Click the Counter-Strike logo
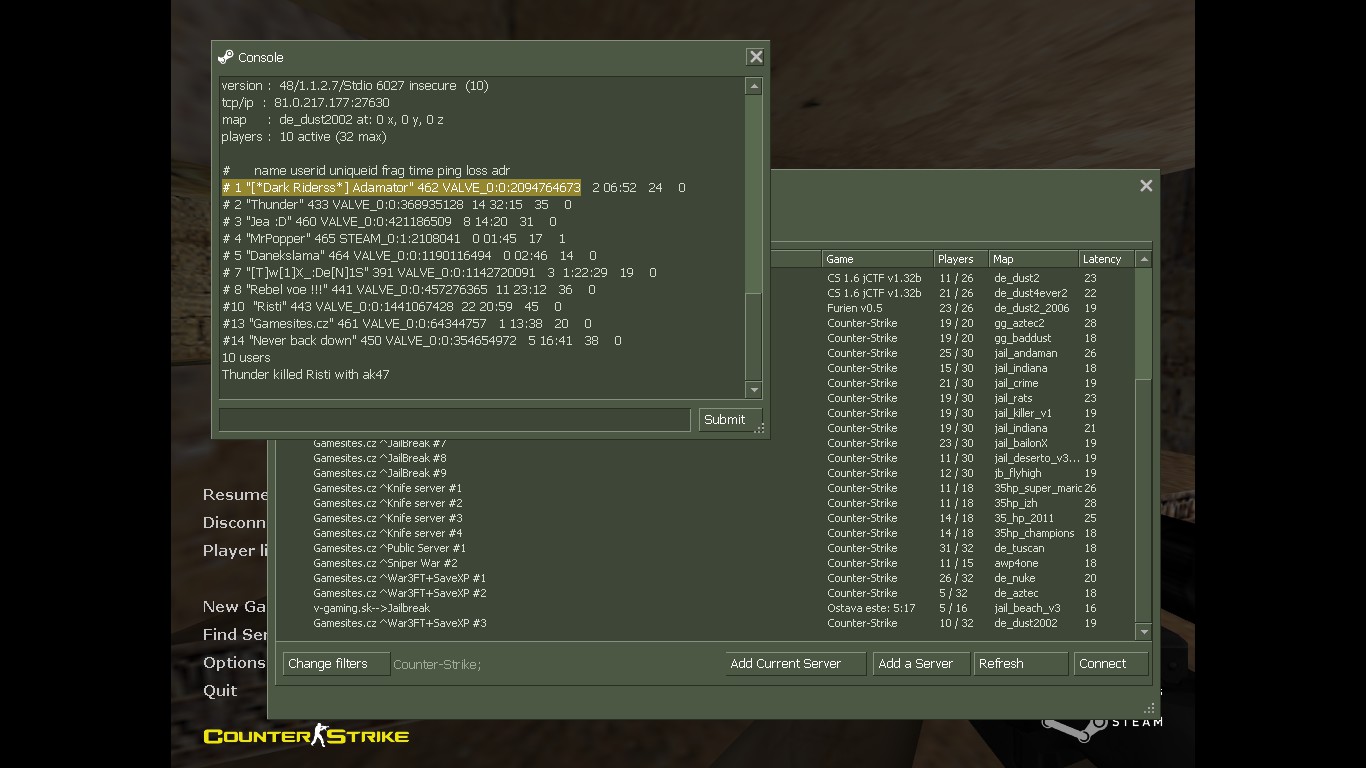Viewport: 1366px width, 768px height. click(306, 736)
